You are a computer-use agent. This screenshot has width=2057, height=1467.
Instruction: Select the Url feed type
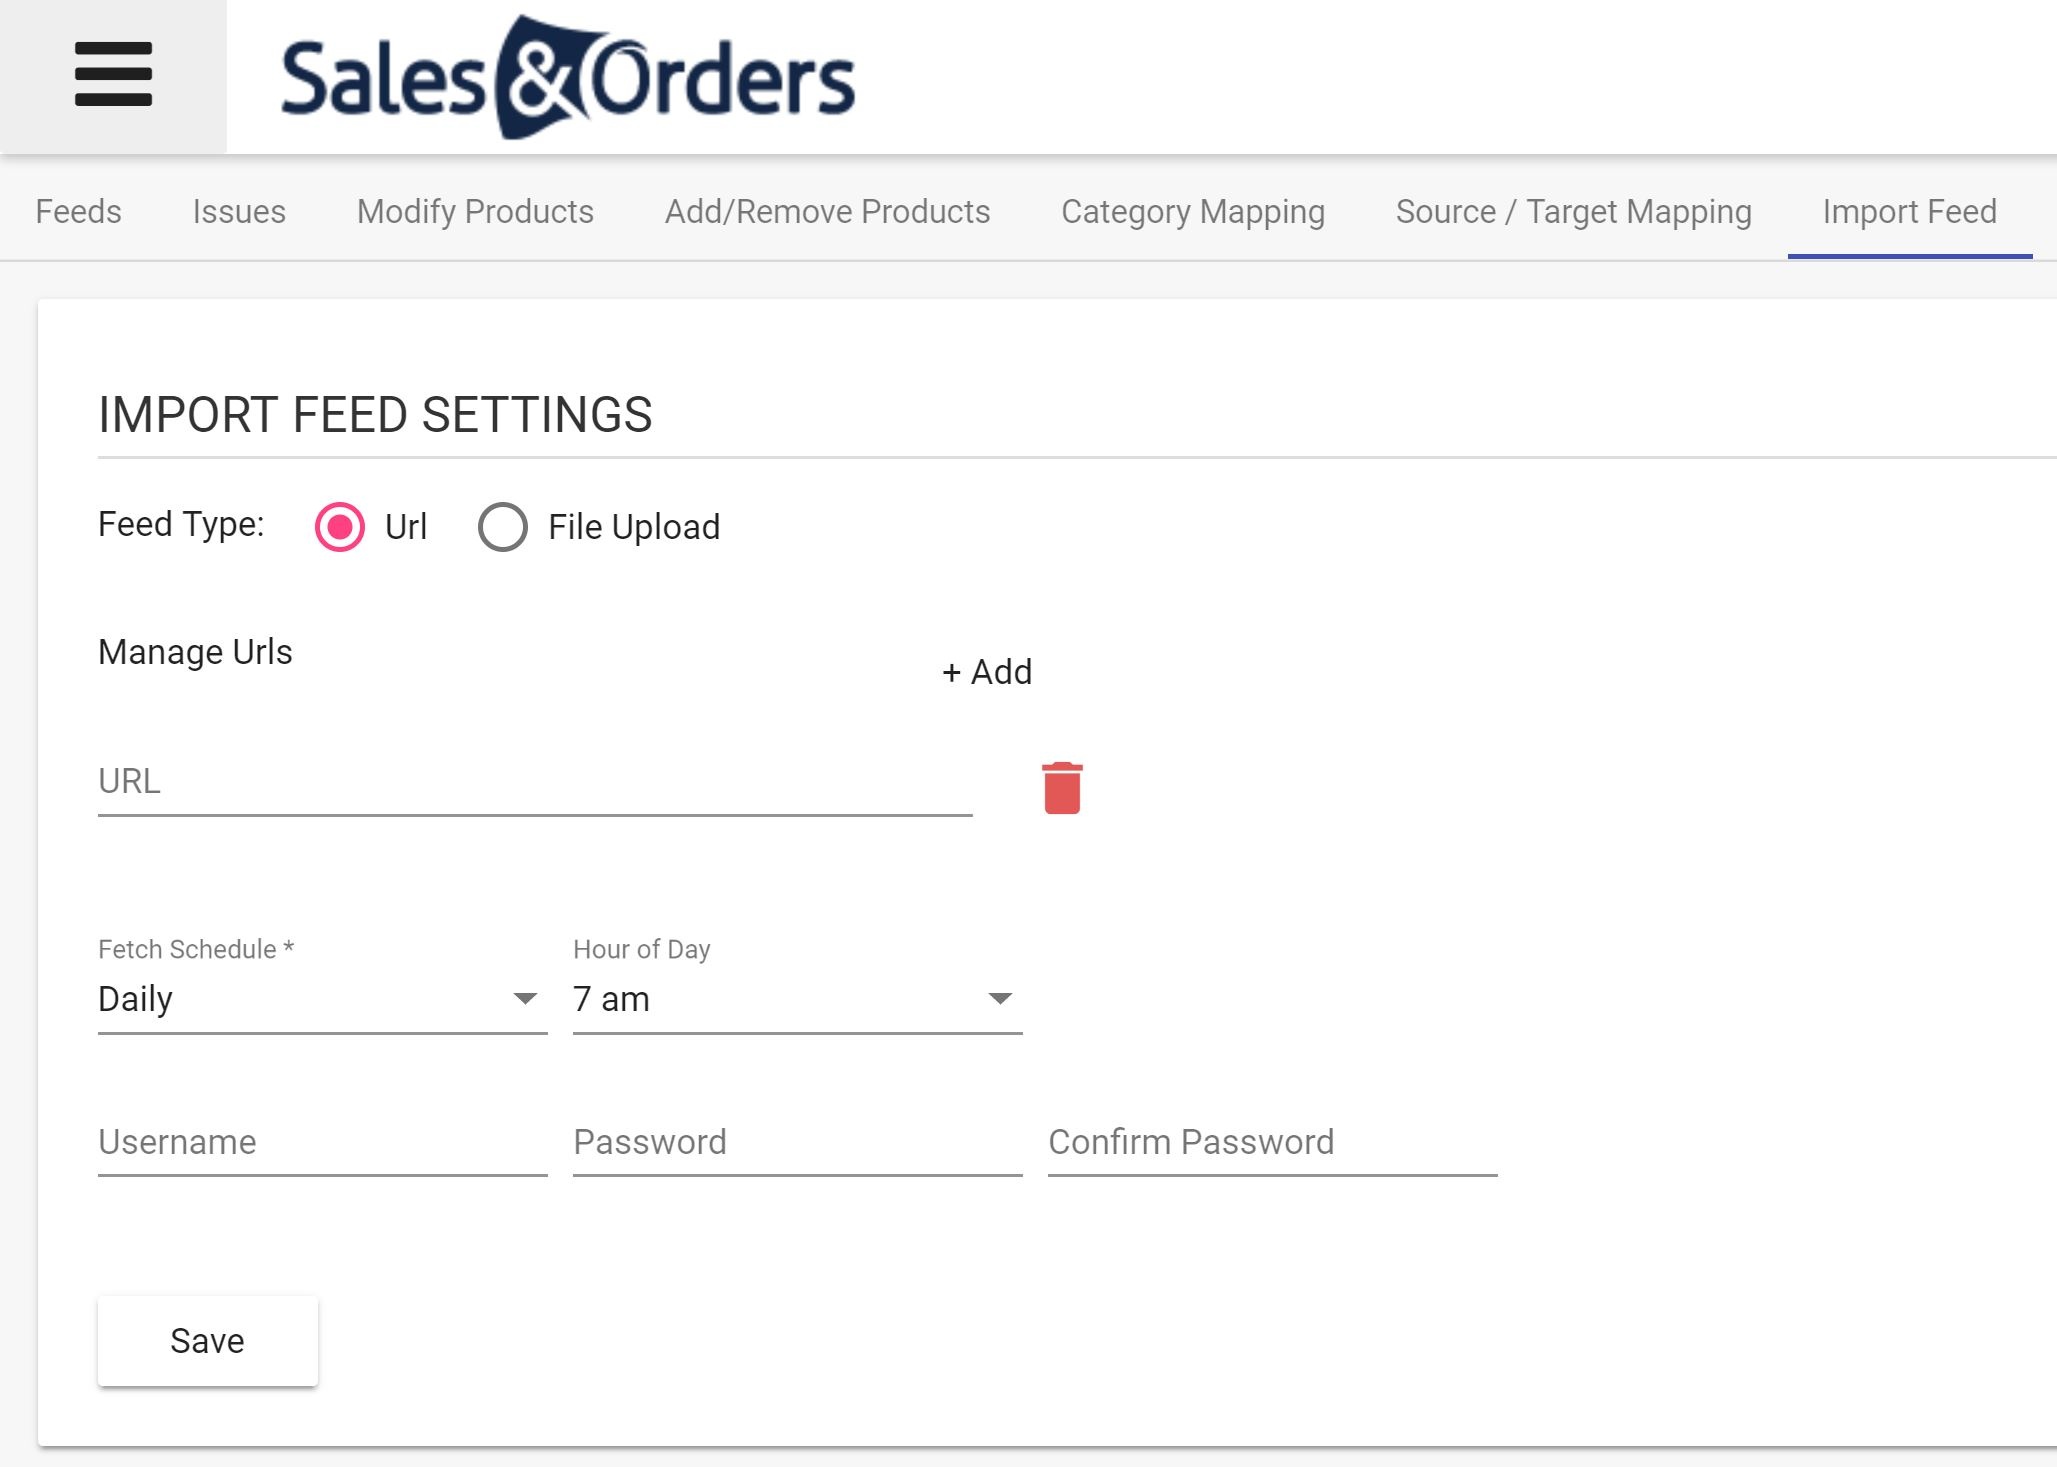pos(340,527)
